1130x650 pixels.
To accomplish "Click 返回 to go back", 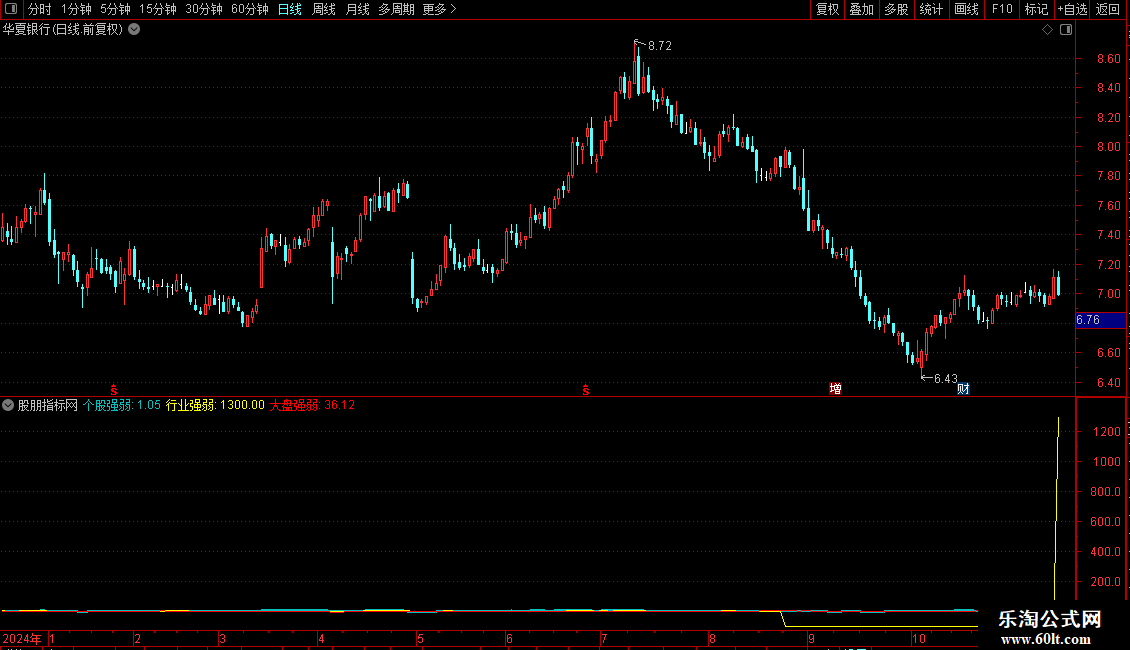I will pyautogui.click(x=1108, y=9).
